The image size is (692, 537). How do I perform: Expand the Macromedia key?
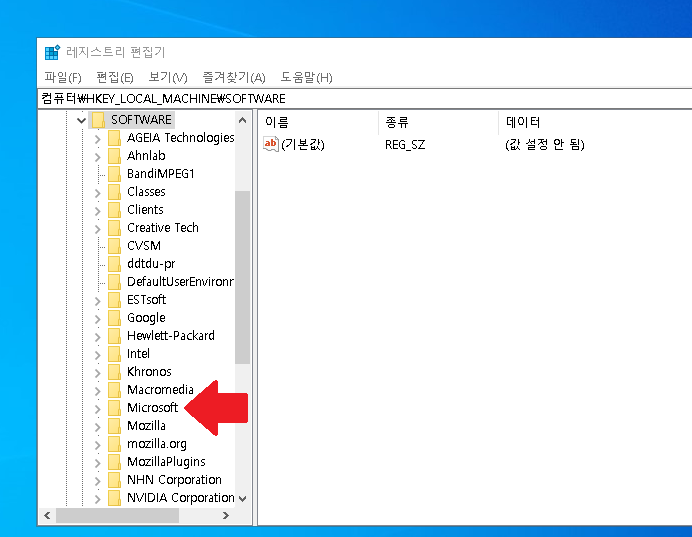[98, 391]
